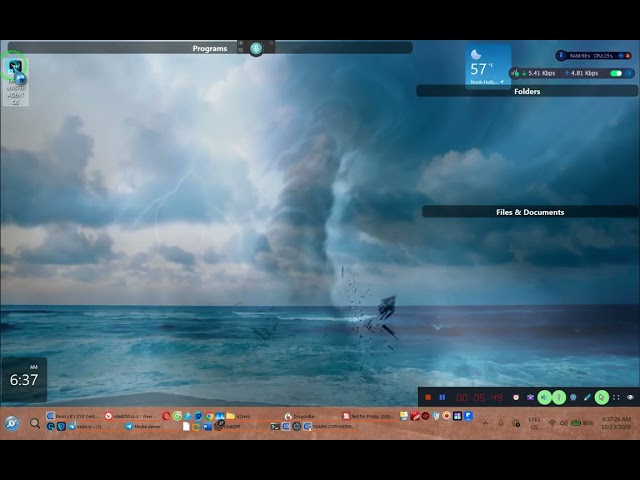640x480 pixels.
Task: Toggle system sound in the recorder bar
Action: [x=544, y=397]
